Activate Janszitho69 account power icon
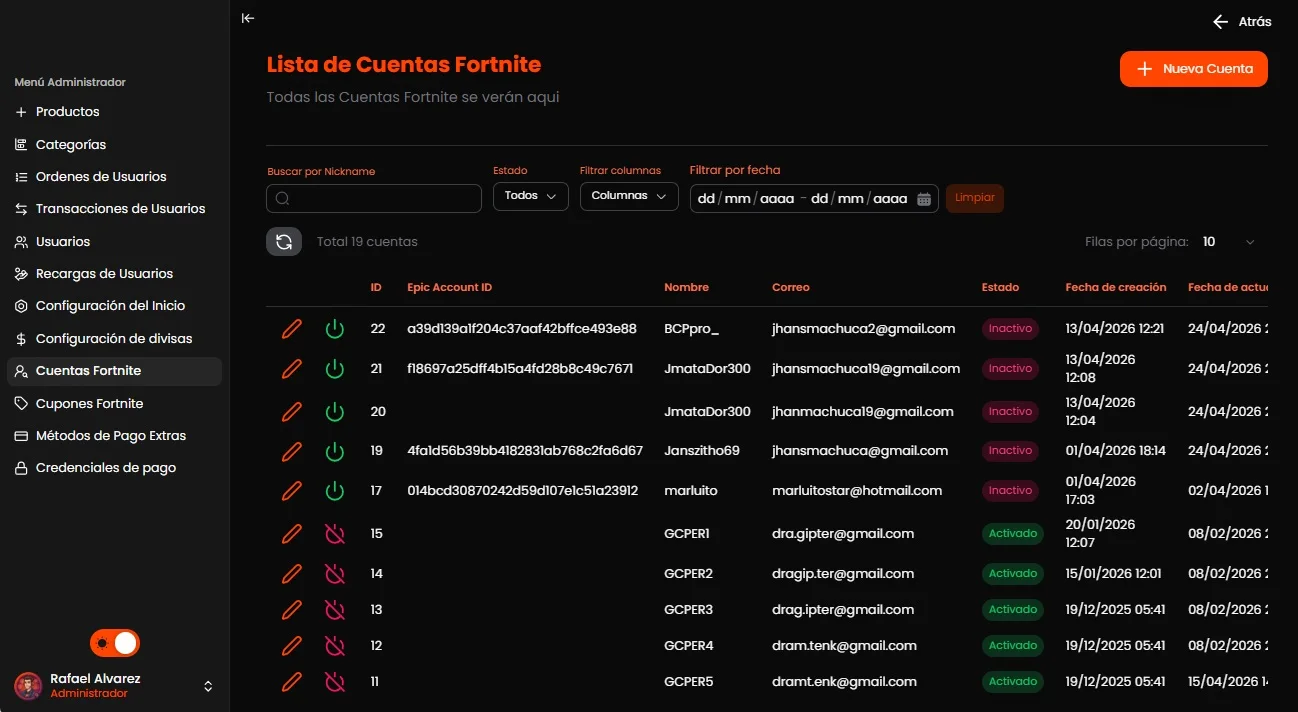The height and width of the screenshot is (712, 1298). 335,451
